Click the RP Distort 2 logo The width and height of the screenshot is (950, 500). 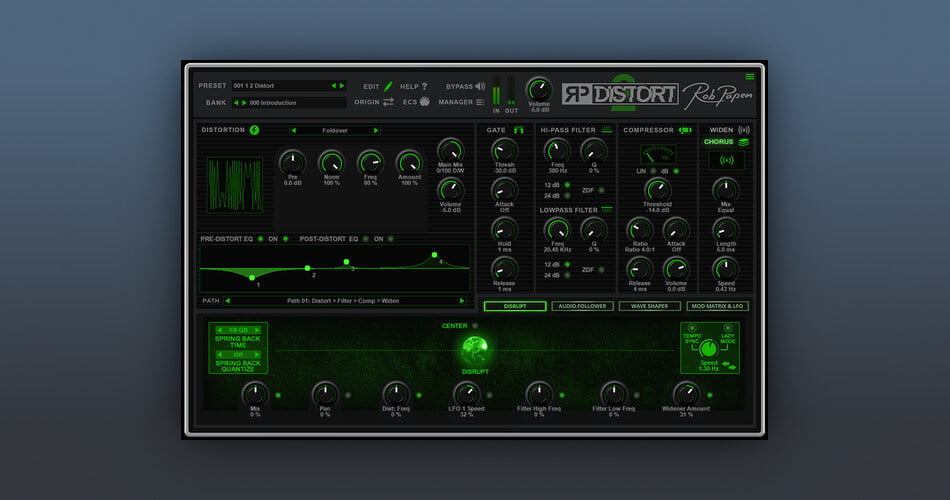coord(620,94)
